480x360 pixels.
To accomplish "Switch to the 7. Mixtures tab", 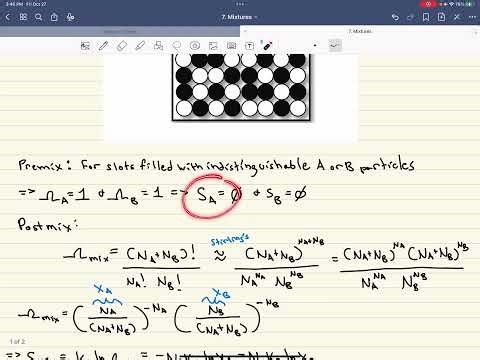I will coord(360,31).
